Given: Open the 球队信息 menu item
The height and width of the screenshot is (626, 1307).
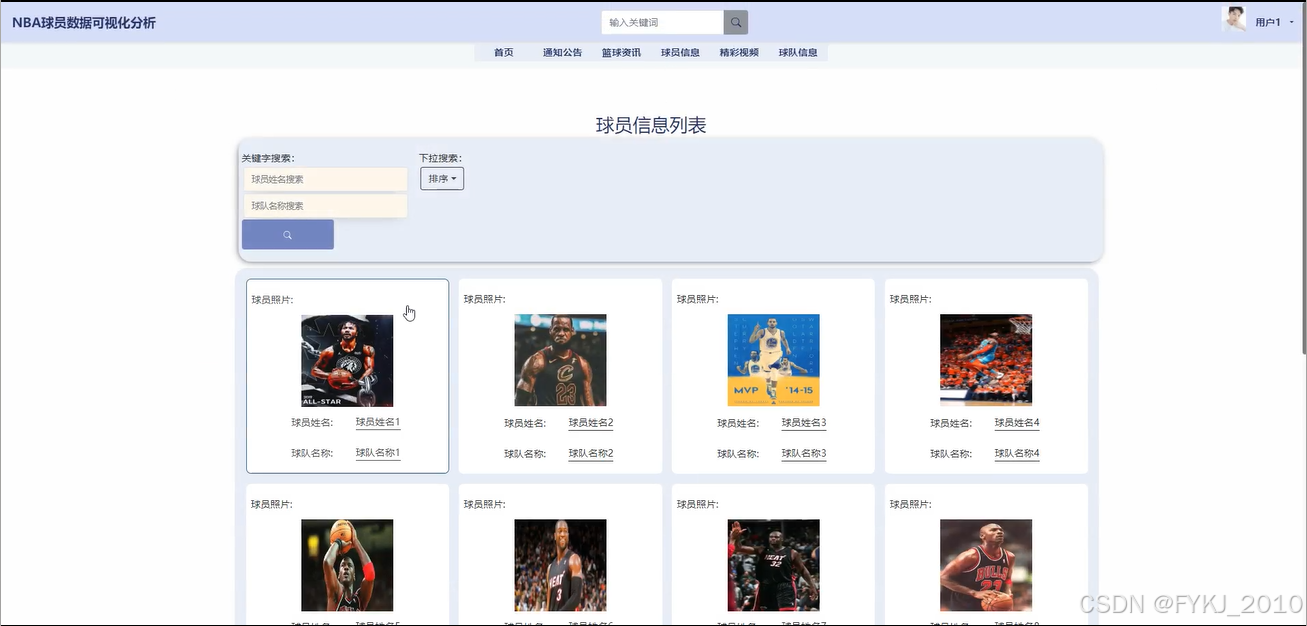Looking at the screenshot, I should pyautogui.click(x=798, y=52).
